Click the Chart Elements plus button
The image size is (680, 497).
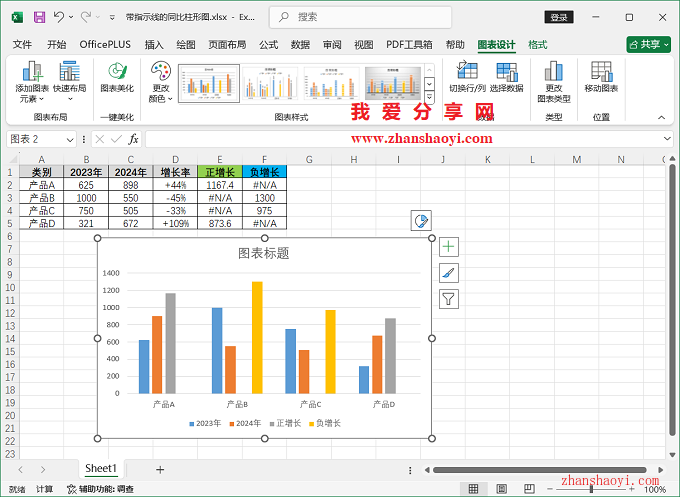pyautogui.click(x=449, y=246)
